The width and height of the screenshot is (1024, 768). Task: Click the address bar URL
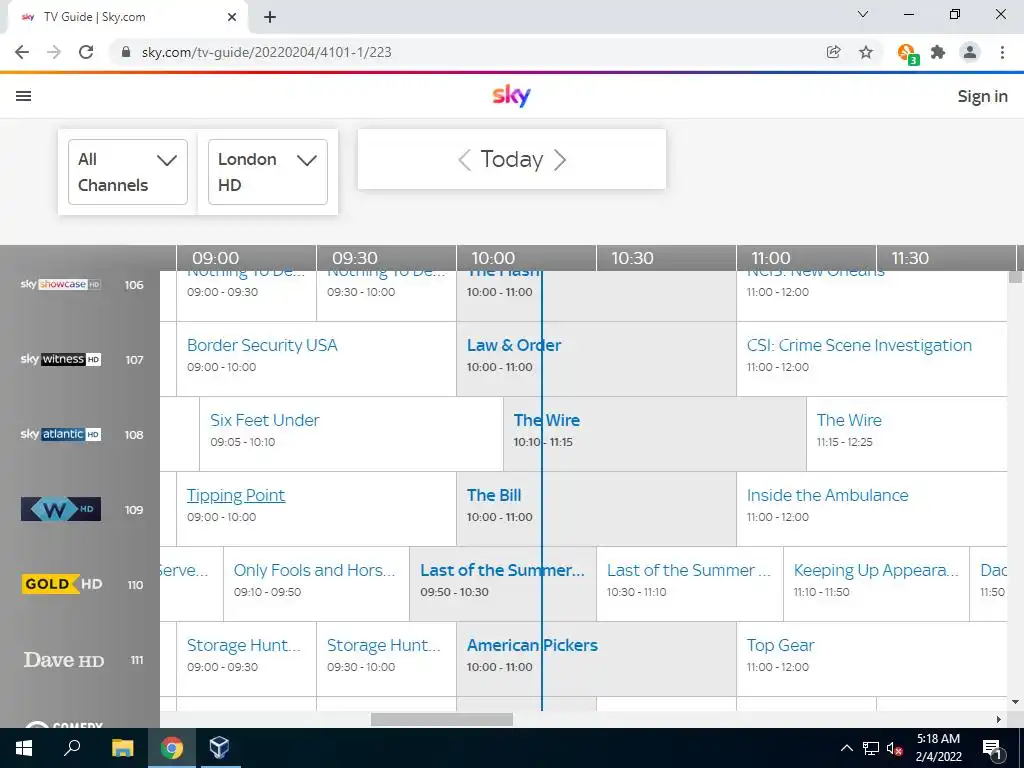click(x=266, y=52)
